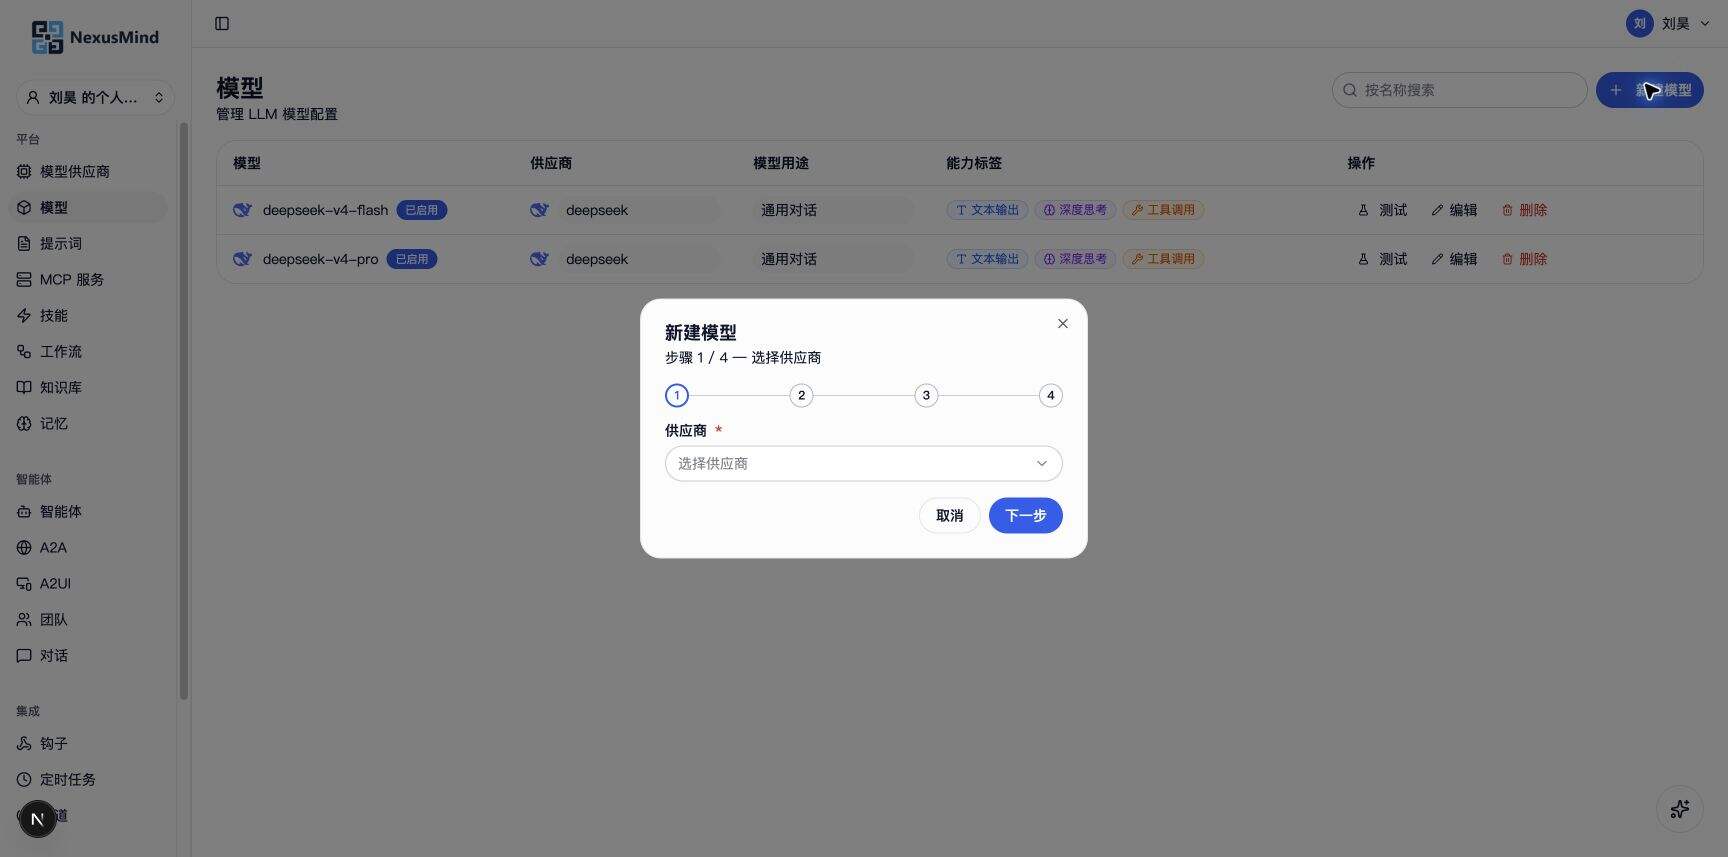1728x857 pixels.
Task: Edit the deepseek-v4-pro model
Action: click(x=1453, y=259)
